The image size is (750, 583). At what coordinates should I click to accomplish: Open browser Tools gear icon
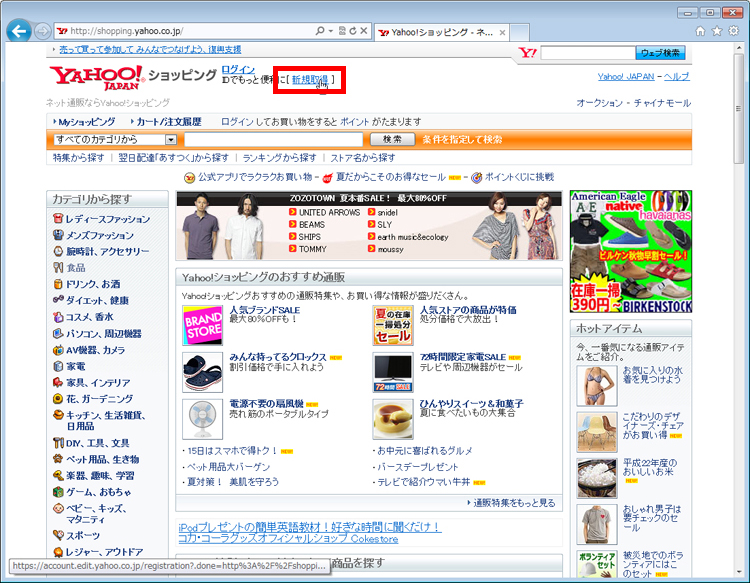(733, 31)
